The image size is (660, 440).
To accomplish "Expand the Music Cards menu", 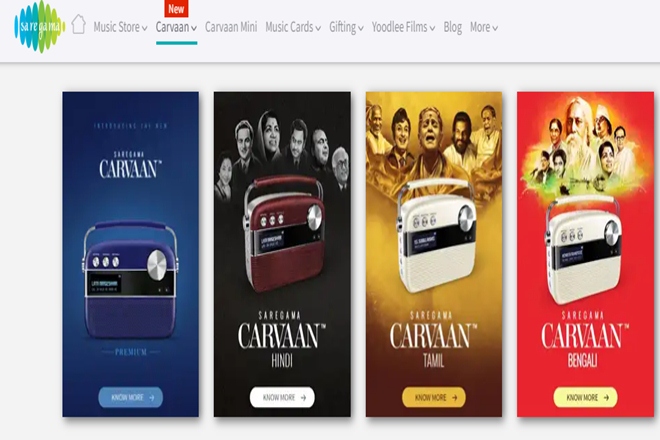I will coord(293,27).
